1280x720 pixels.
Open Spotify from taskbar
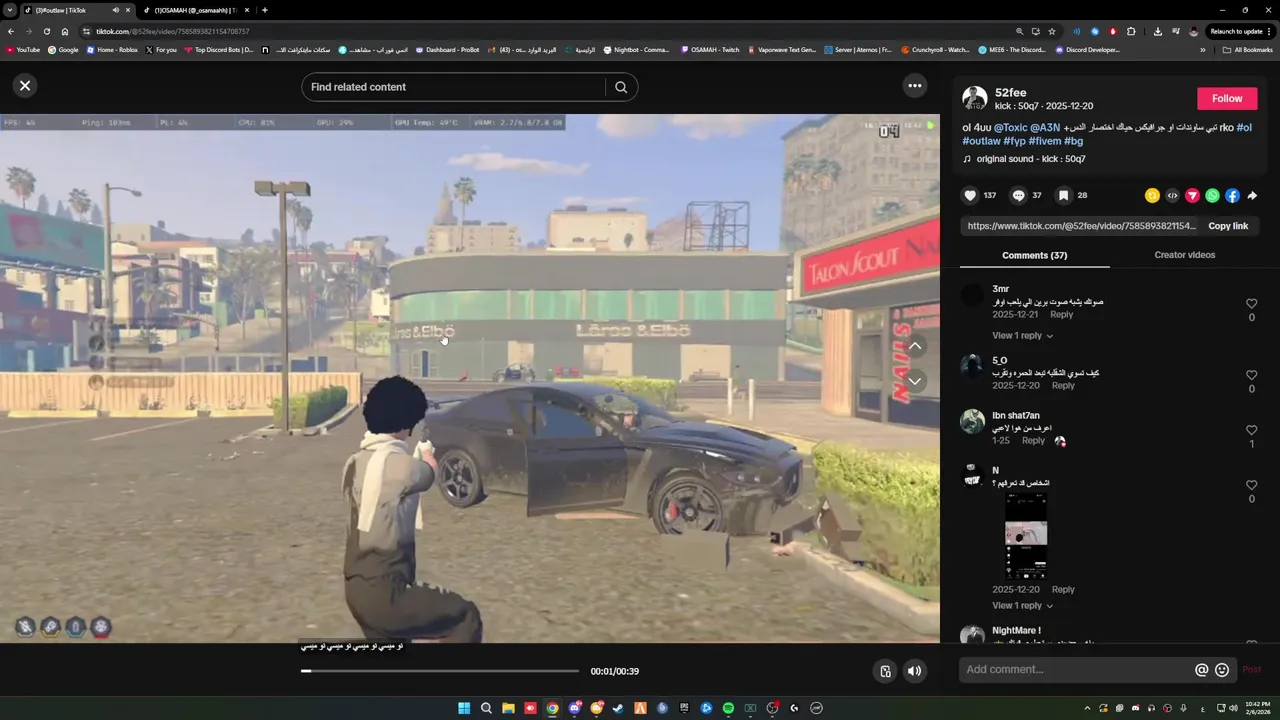point(728,708)
